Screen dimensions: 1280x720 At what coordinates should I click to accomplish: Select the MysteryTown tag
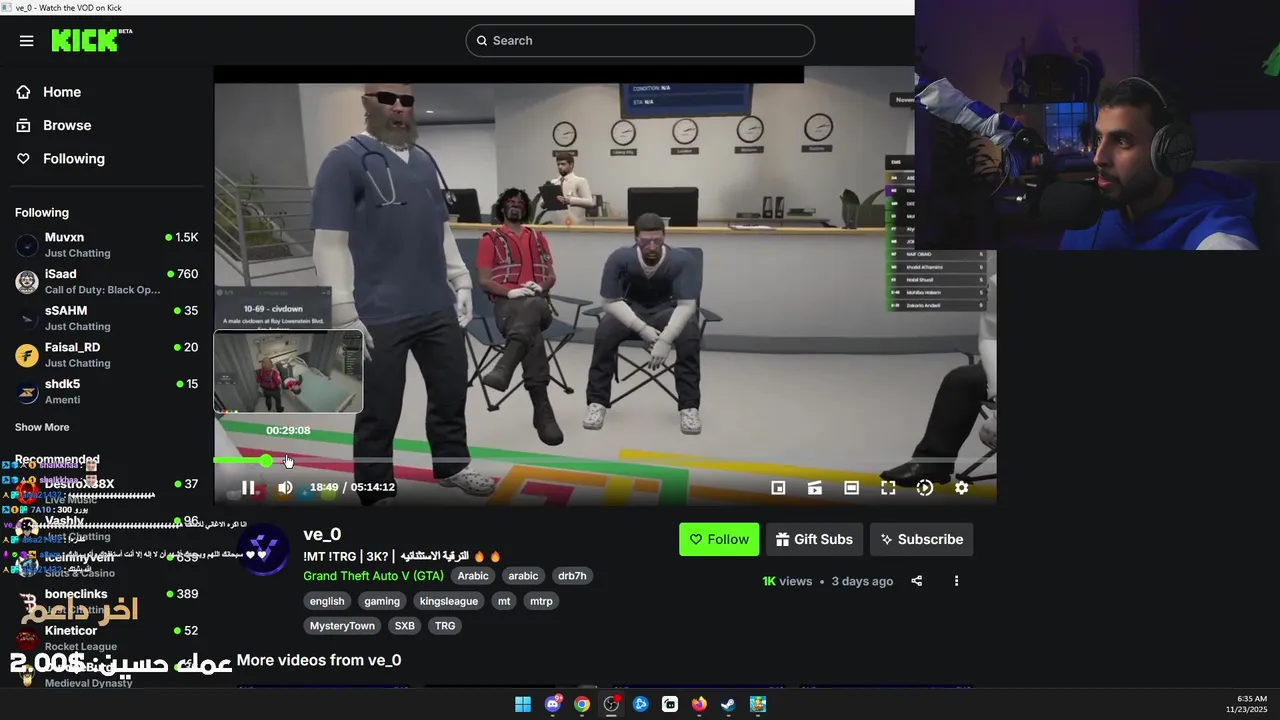click(x=342, y=626)
